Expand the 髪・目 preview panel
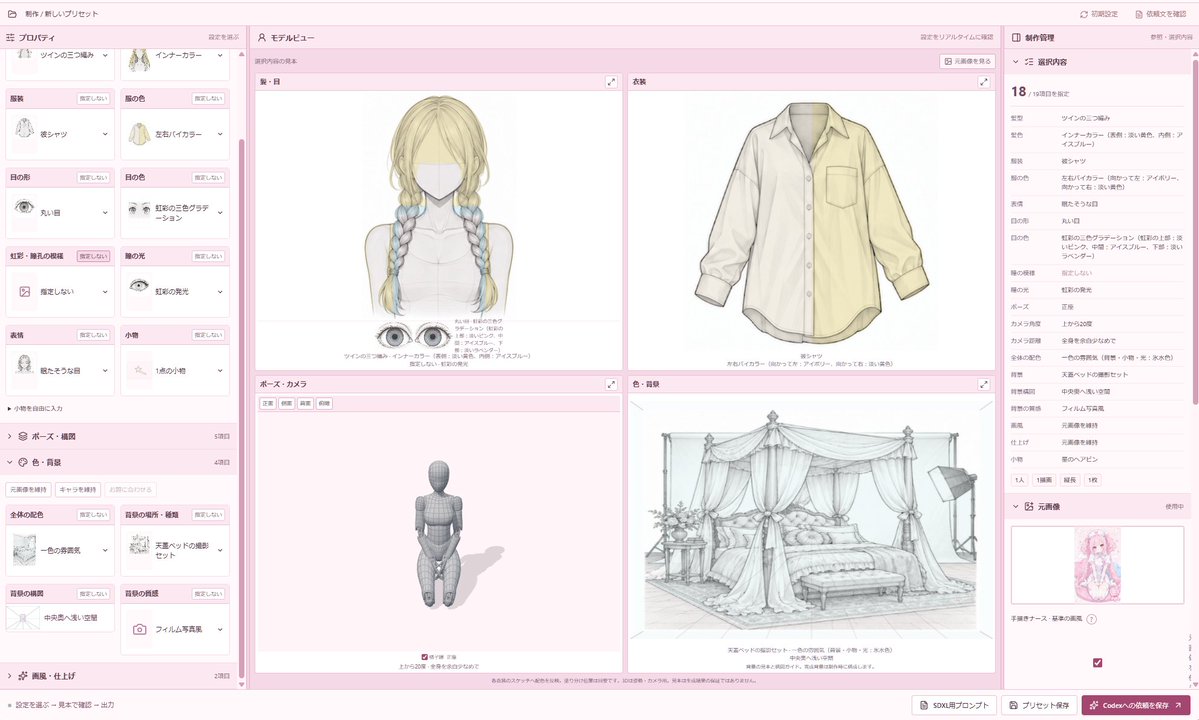The height and width of the screenshot is (720, 1199). (x=611, y=82)
